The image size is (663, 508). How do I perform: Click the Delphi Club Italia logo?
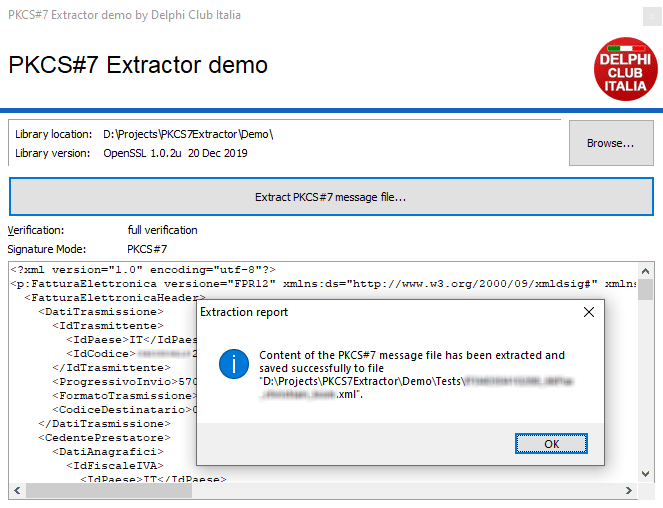(625, 69)
